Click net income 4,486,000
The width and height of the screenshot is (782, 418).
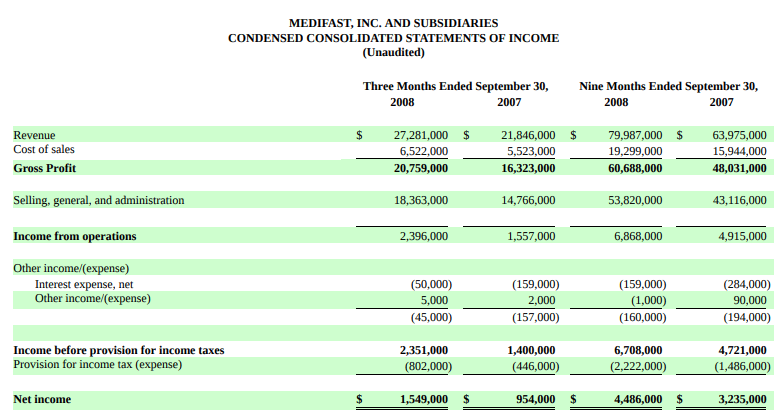(x=638, y=399)
